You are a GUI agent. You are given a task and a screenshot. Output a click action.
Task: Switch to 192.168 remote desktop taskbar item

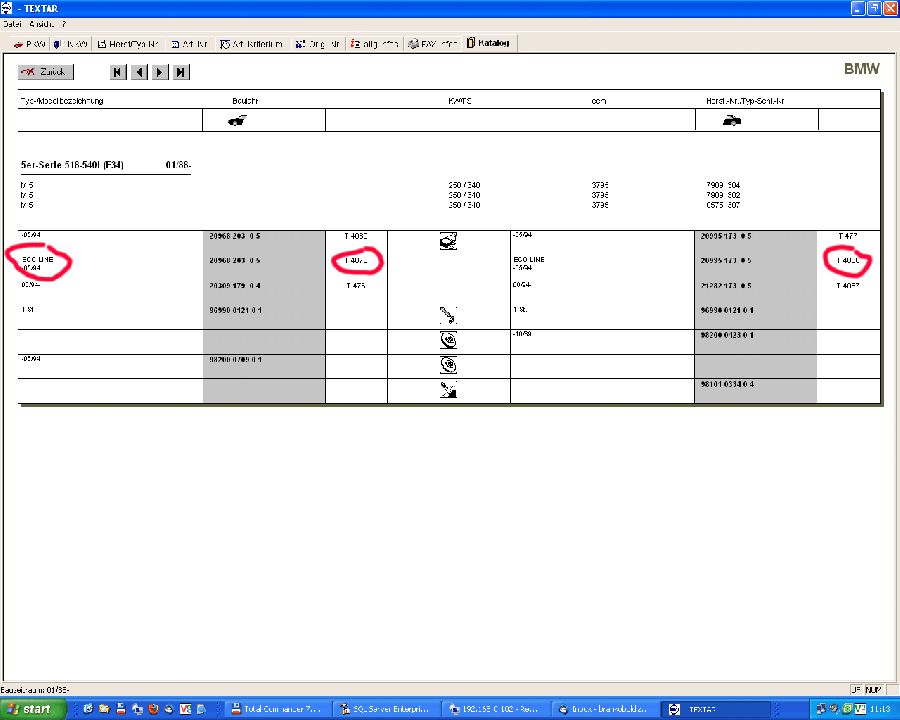coord(494,709)
